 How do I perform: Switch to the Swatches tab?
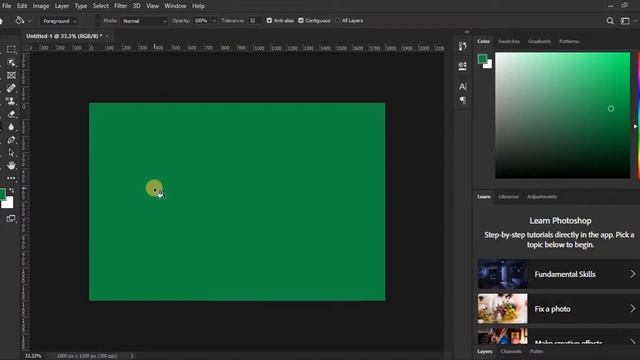tap(509, 41)
